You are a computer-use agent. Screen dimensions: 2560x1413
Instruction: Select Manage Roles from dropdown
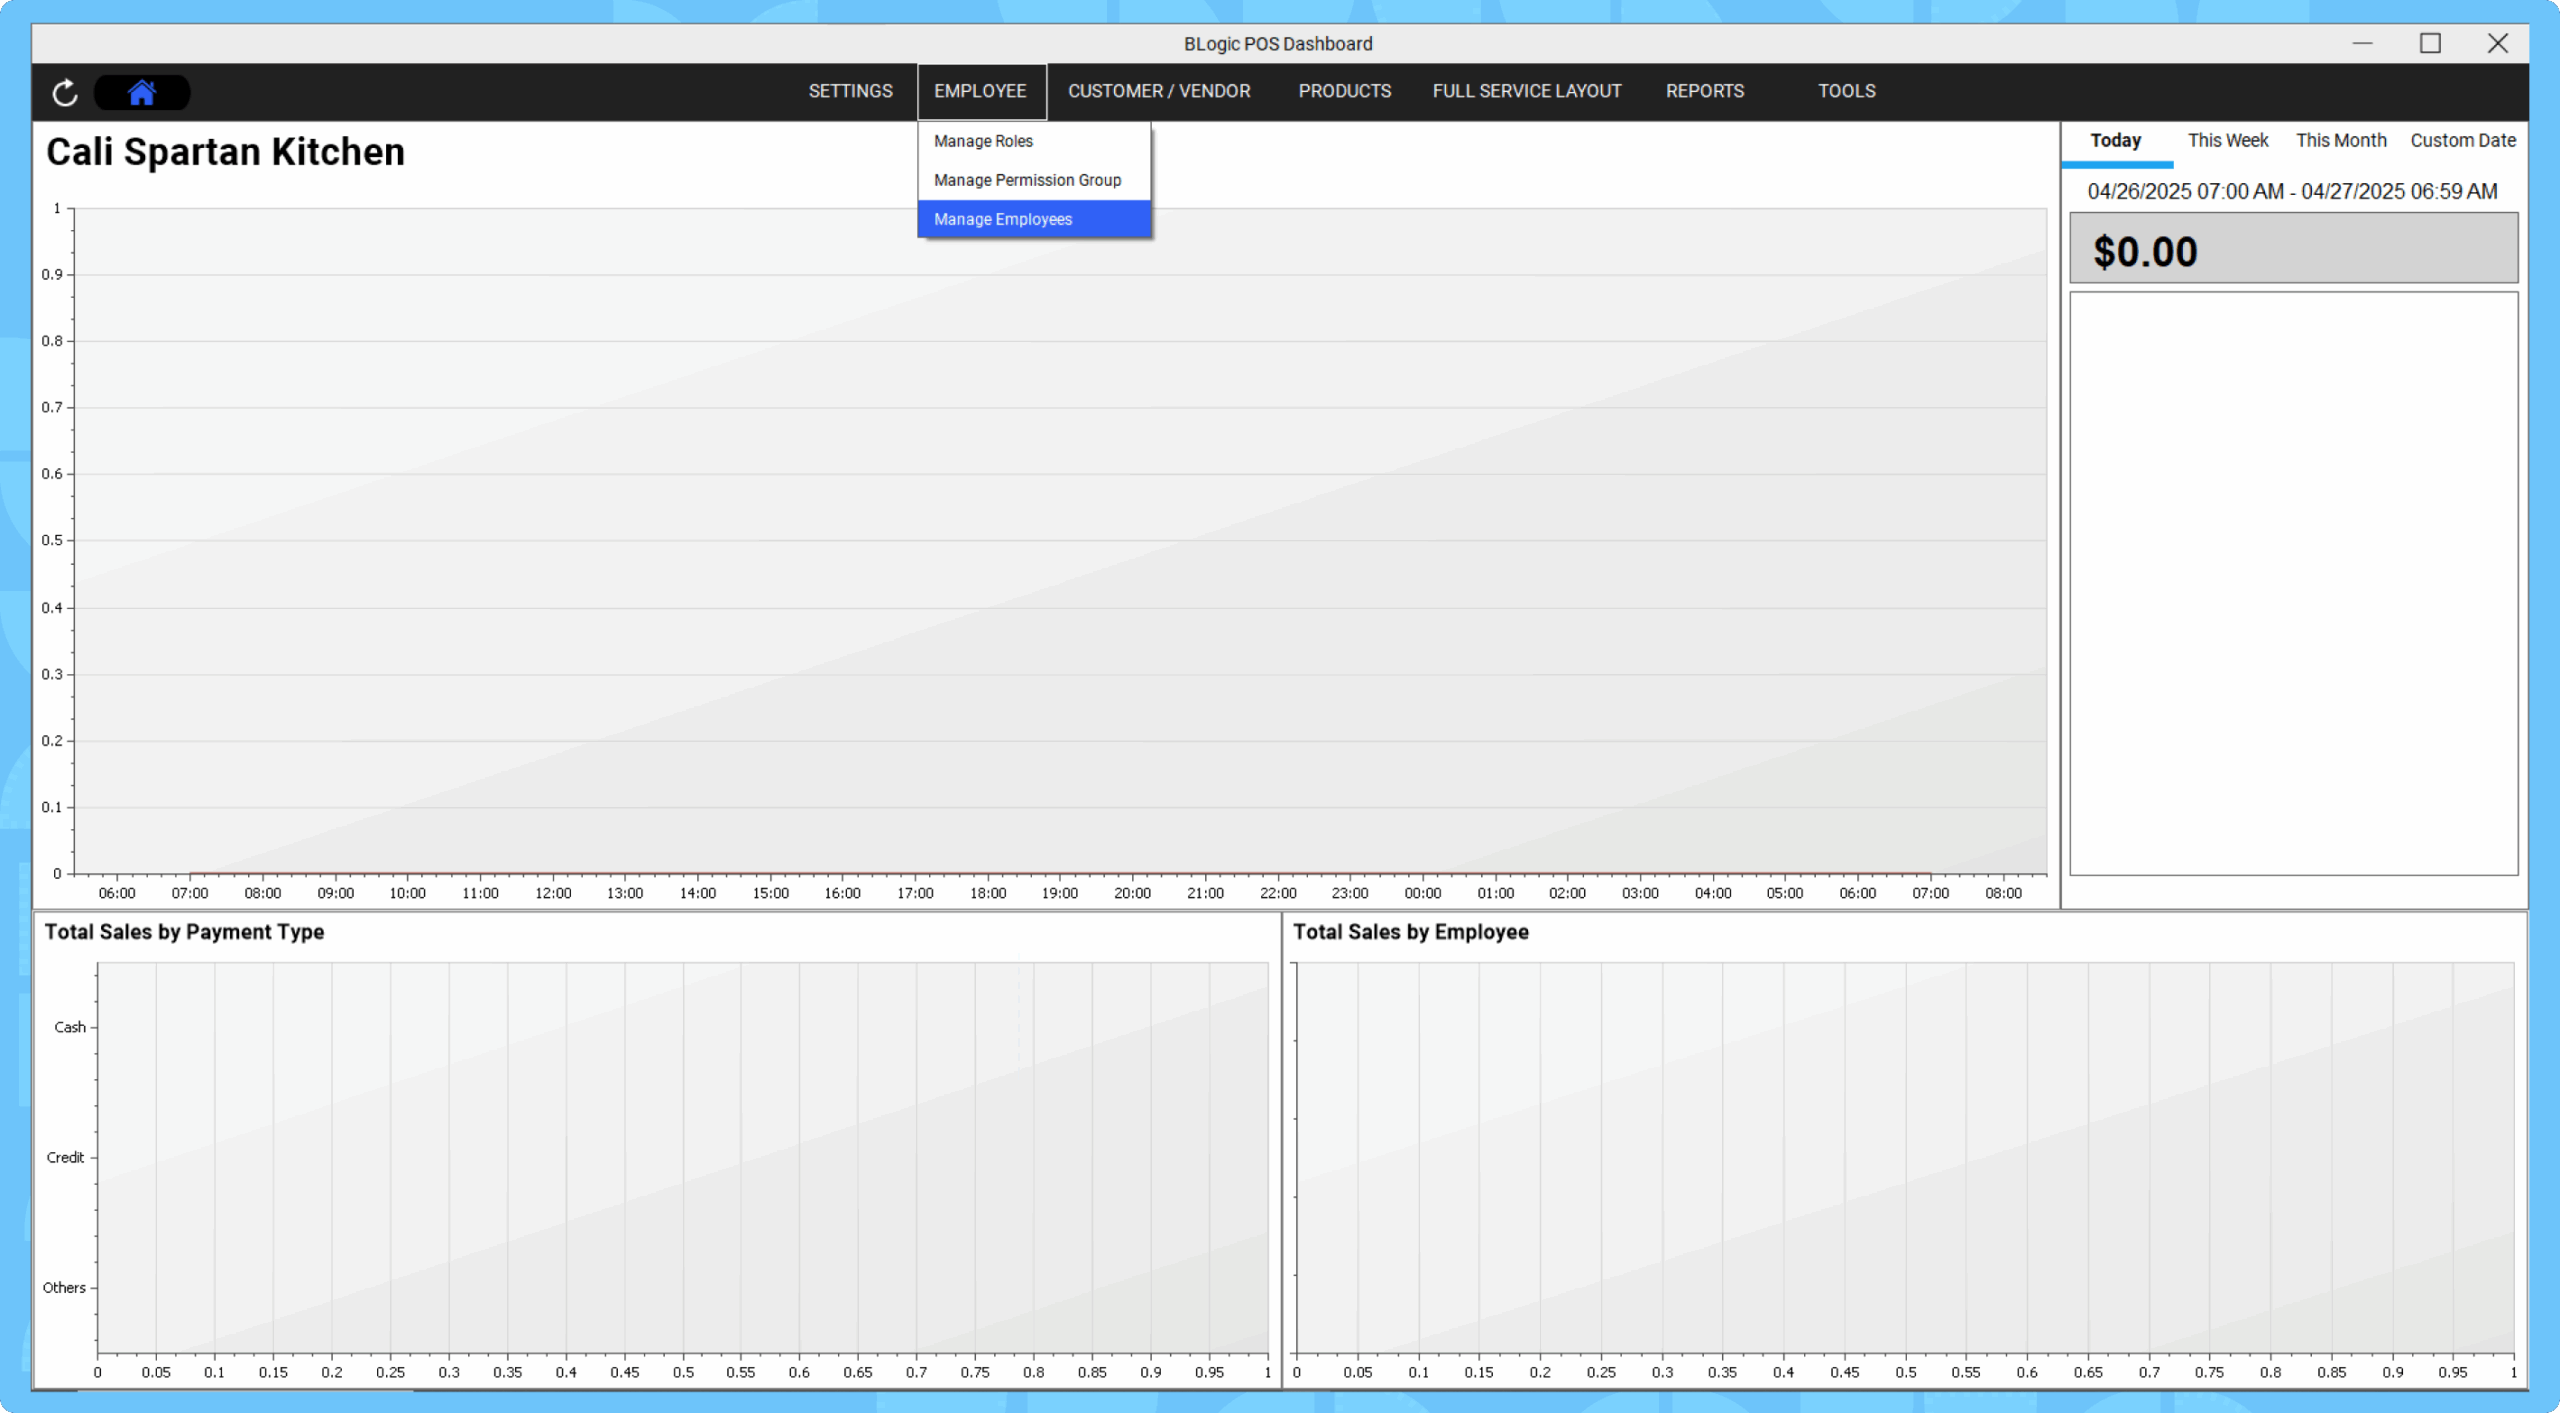tap(1034, 141)
